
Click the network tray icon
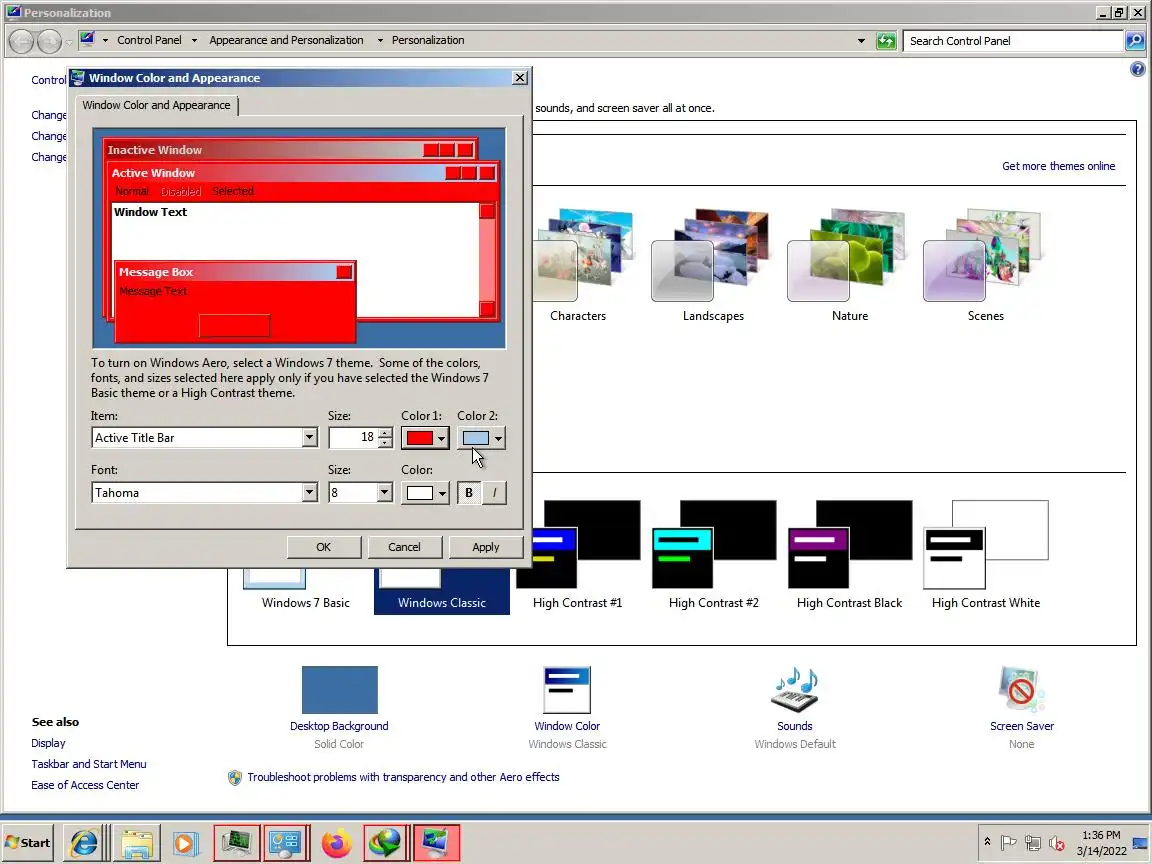pyautogui.click(x=1032, y=843)
